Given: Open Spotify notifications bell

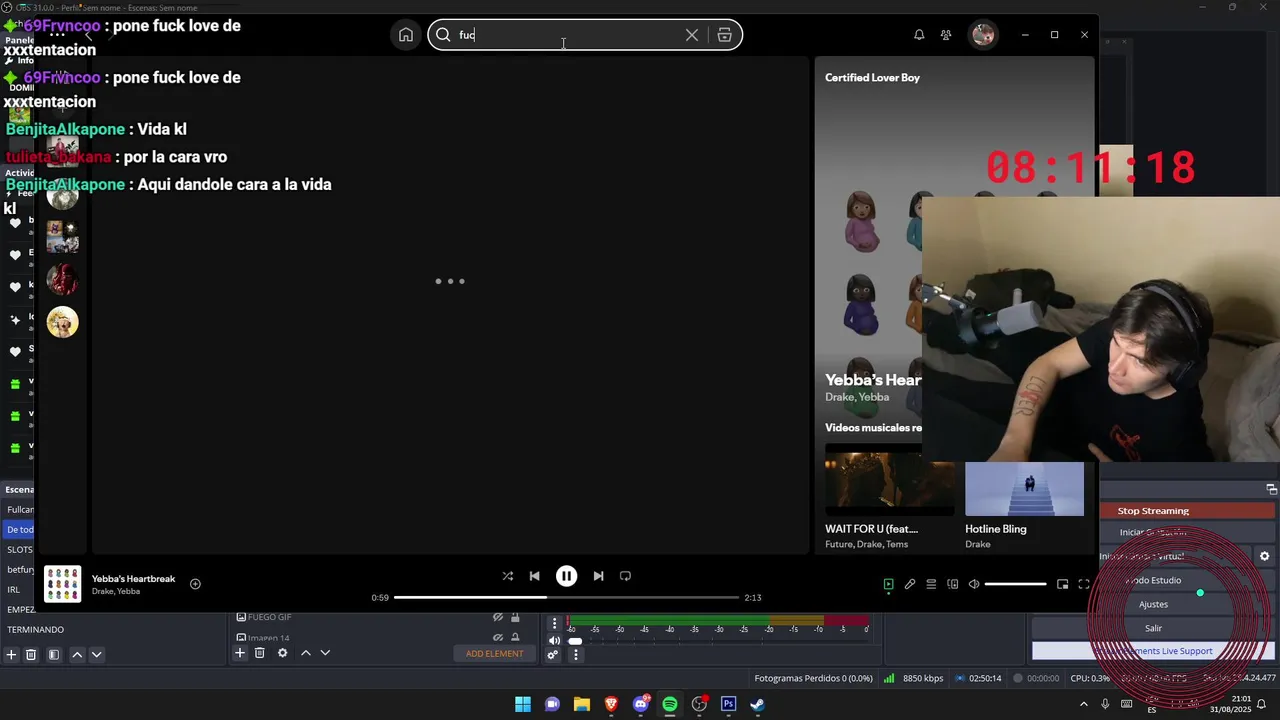Looking at the screenshot, I should pos(919,35).
